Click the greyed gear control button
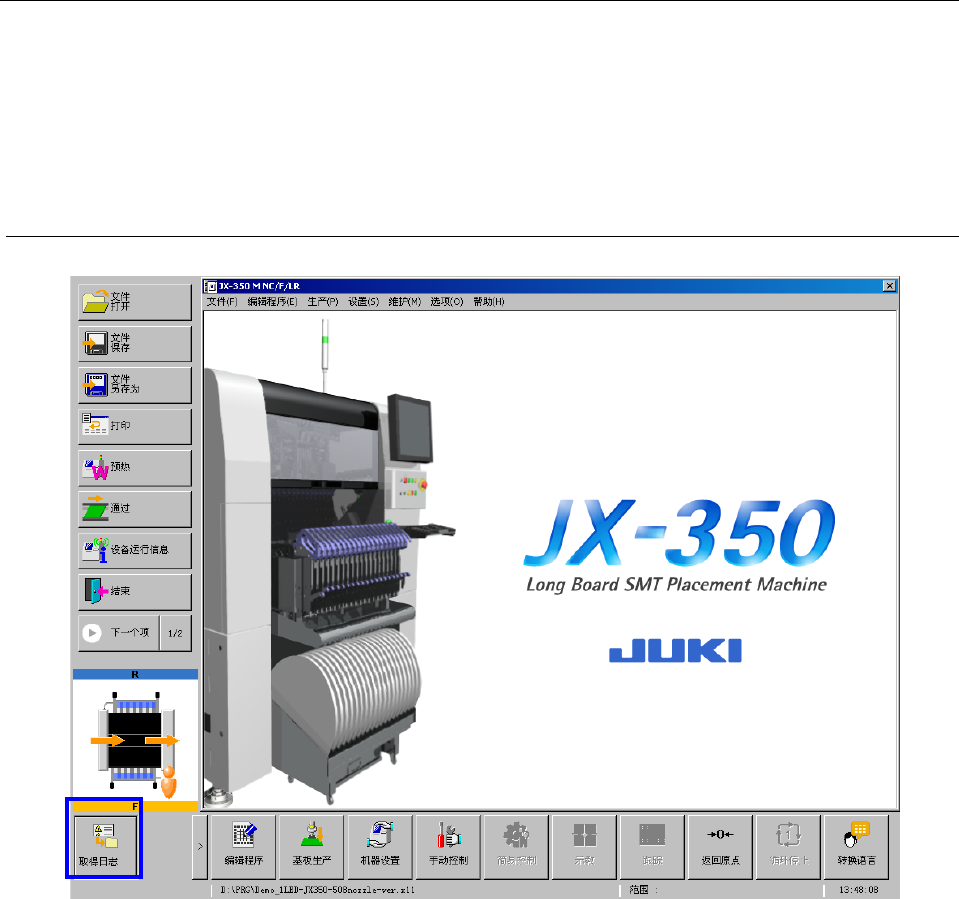 [x=517, y=846]
